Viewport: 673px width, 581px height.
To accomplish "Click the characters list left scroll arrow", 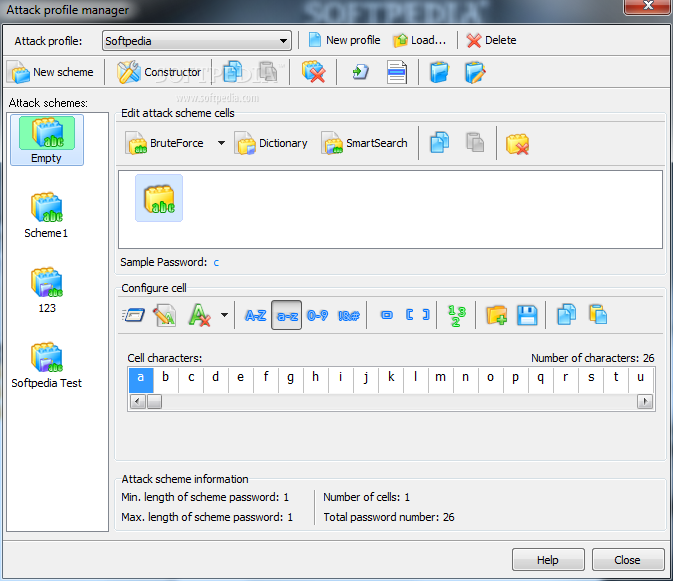I will point(137,402).
